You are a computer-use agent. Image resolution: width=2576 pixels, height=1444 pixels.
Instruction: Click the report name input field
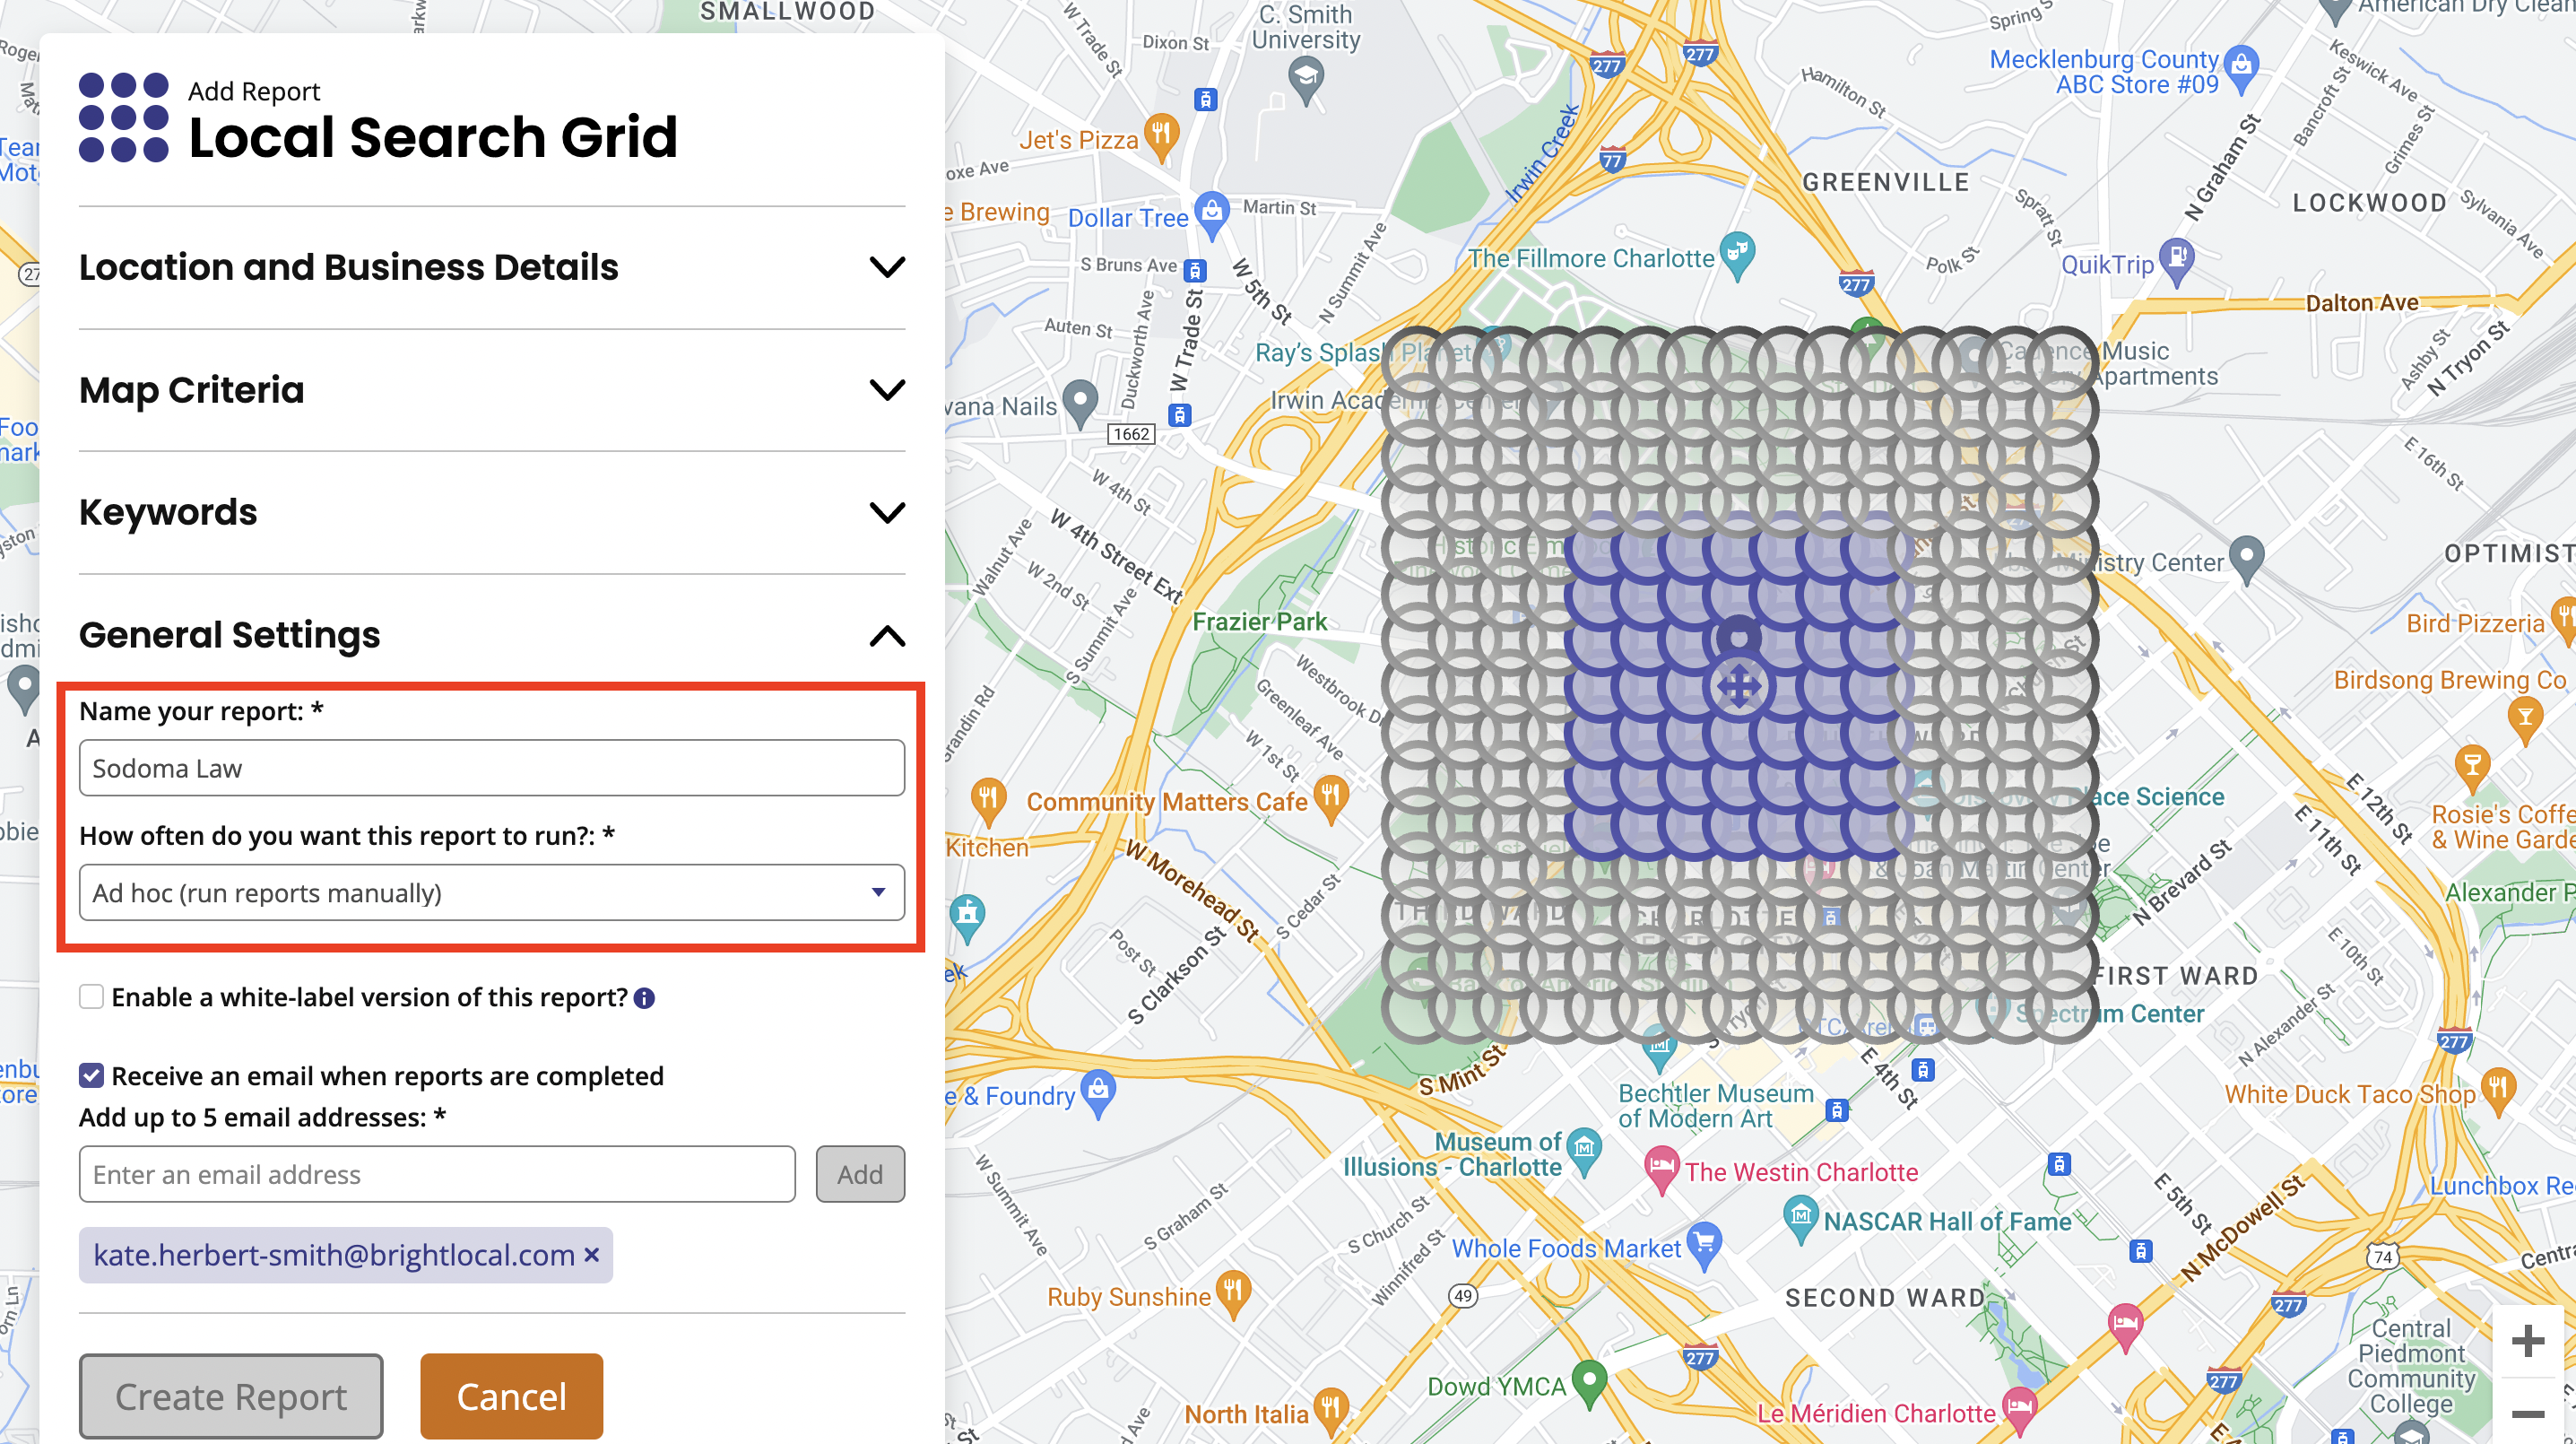pyautogui.click(x=492, y=768)
